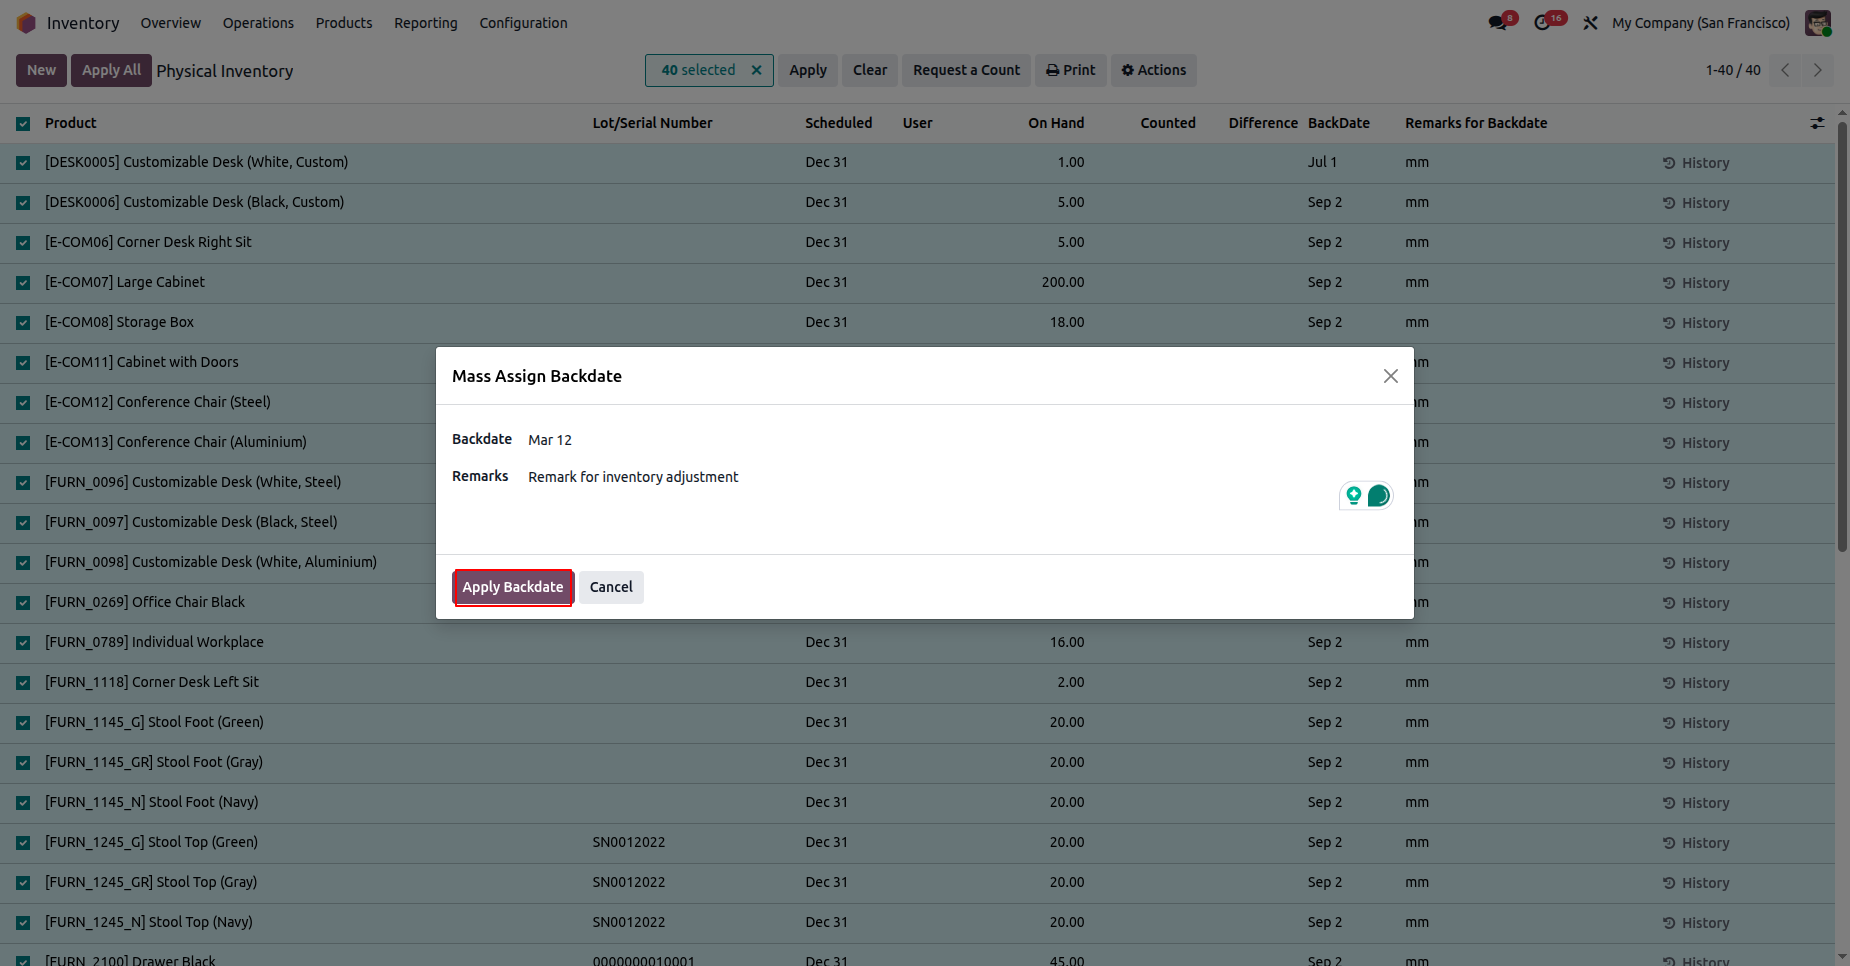The height and width of the screenshot is (966, 1850).
Task: Click the Print button
Action: coord(1071,70)
